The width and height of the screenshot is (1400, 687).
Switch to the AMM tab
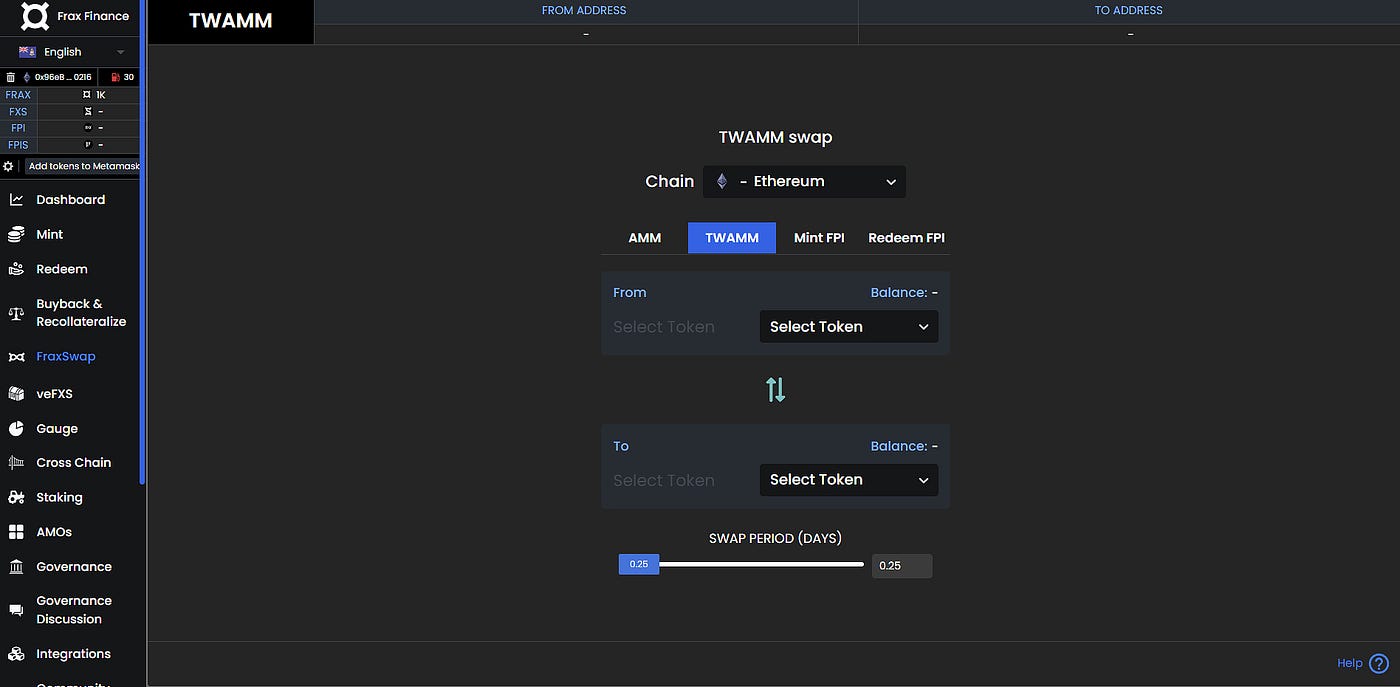(645, 238)
